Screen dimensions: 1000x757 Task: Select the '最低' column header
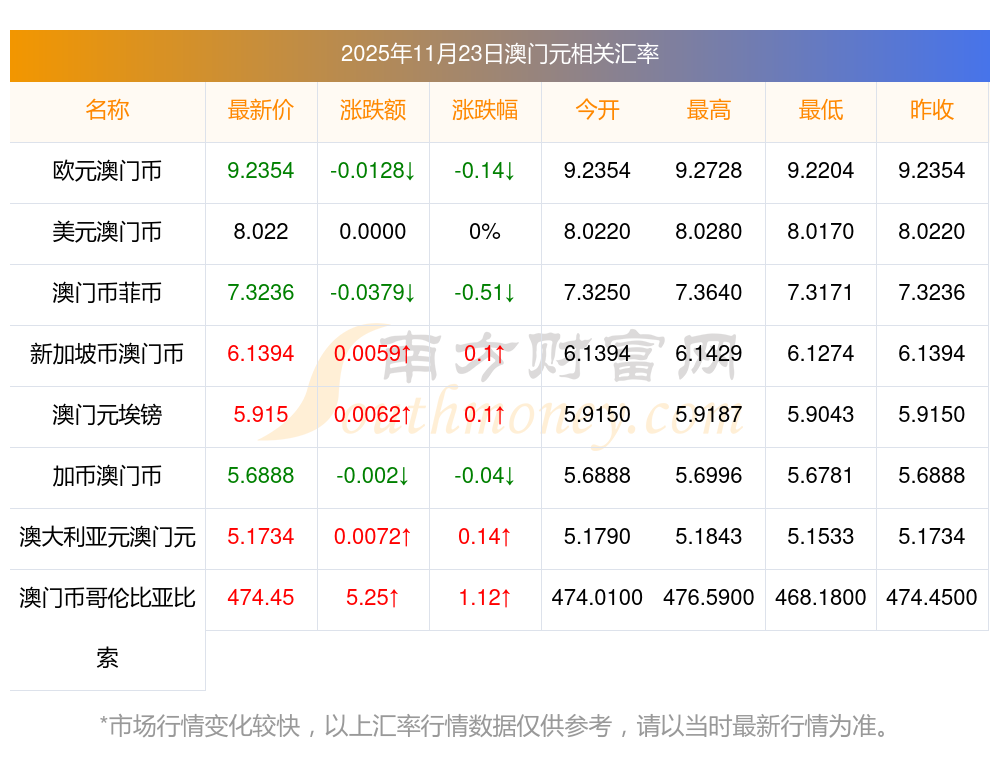coord(821,110)
